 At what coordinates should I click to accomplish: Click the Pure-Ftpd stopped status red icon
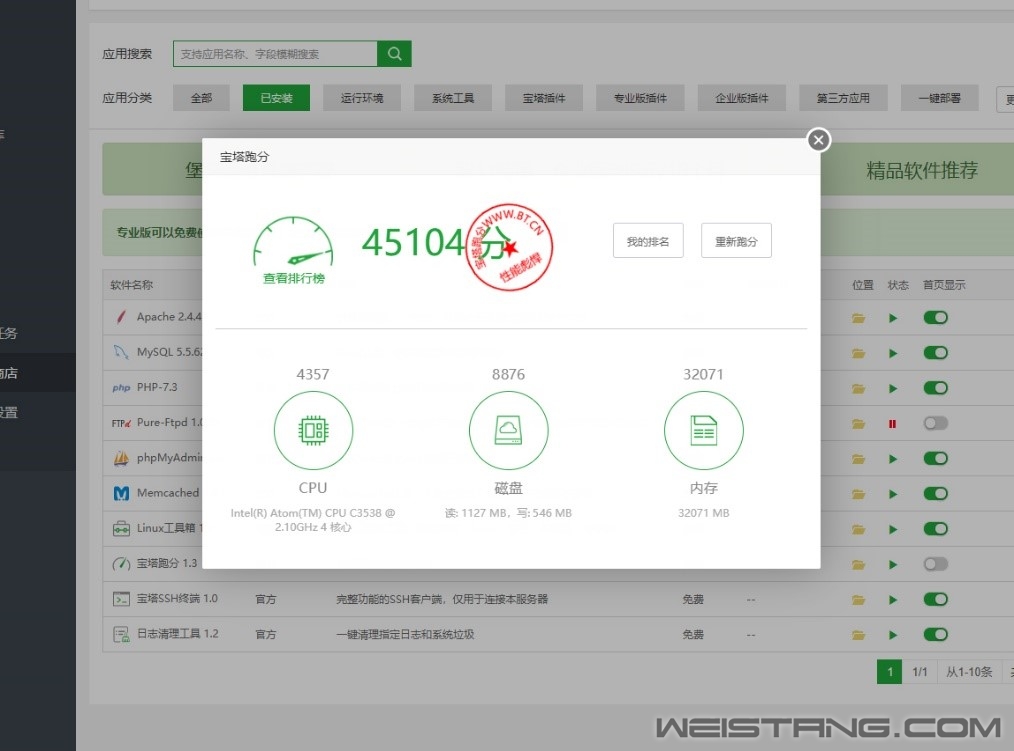(892, 424)
